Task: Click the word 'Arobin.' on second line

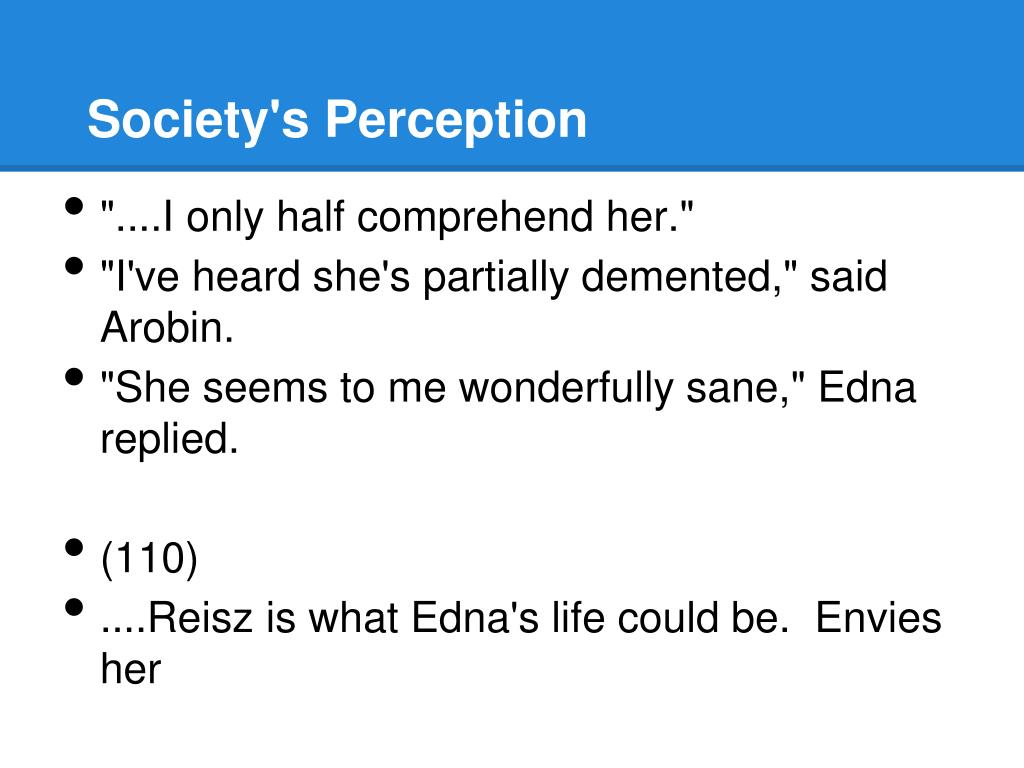Action: (x=167, y=328)
